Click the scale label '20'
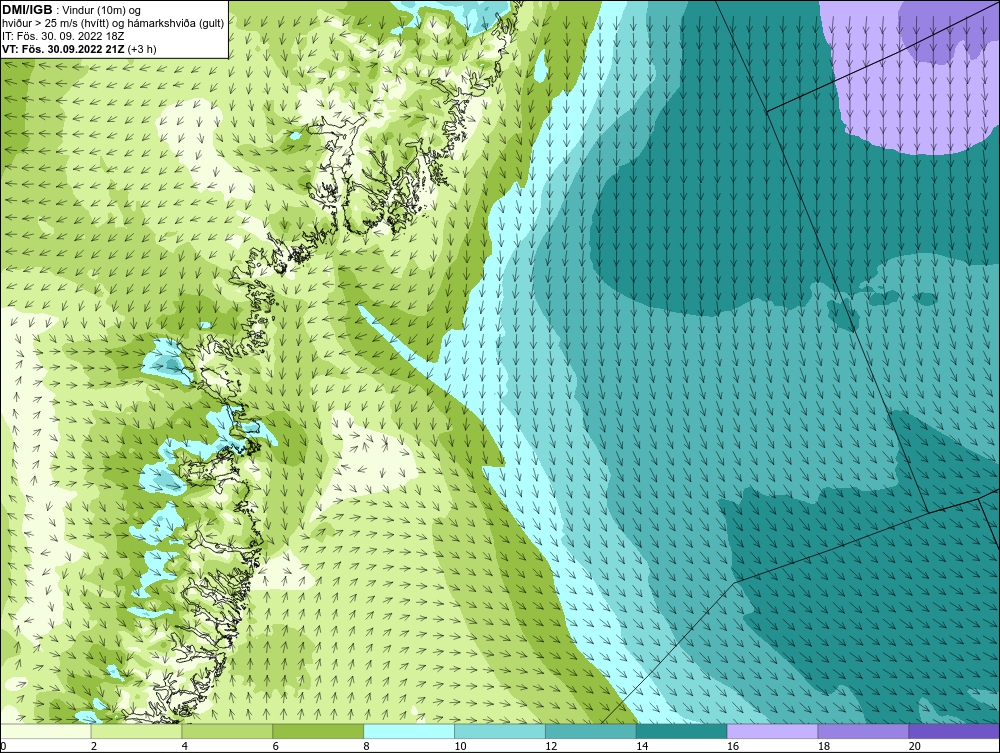1000x753 pixels. click(x=915, y=746)
